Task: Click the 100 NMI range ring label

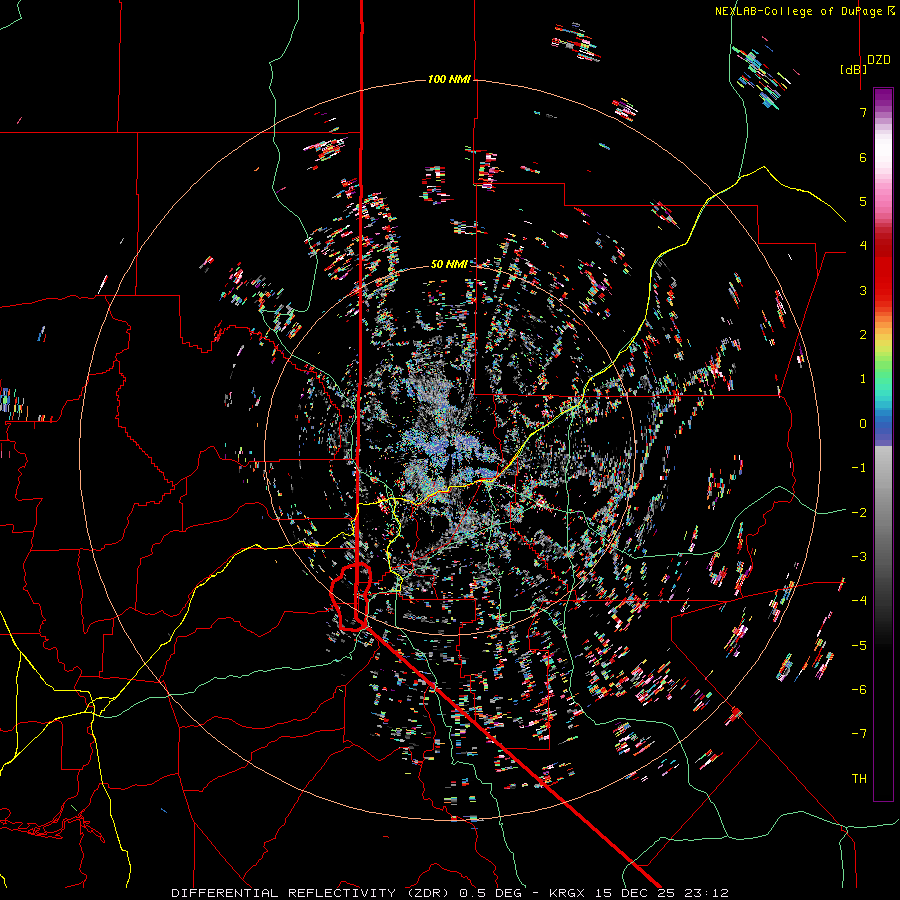Action: [449, 79]
